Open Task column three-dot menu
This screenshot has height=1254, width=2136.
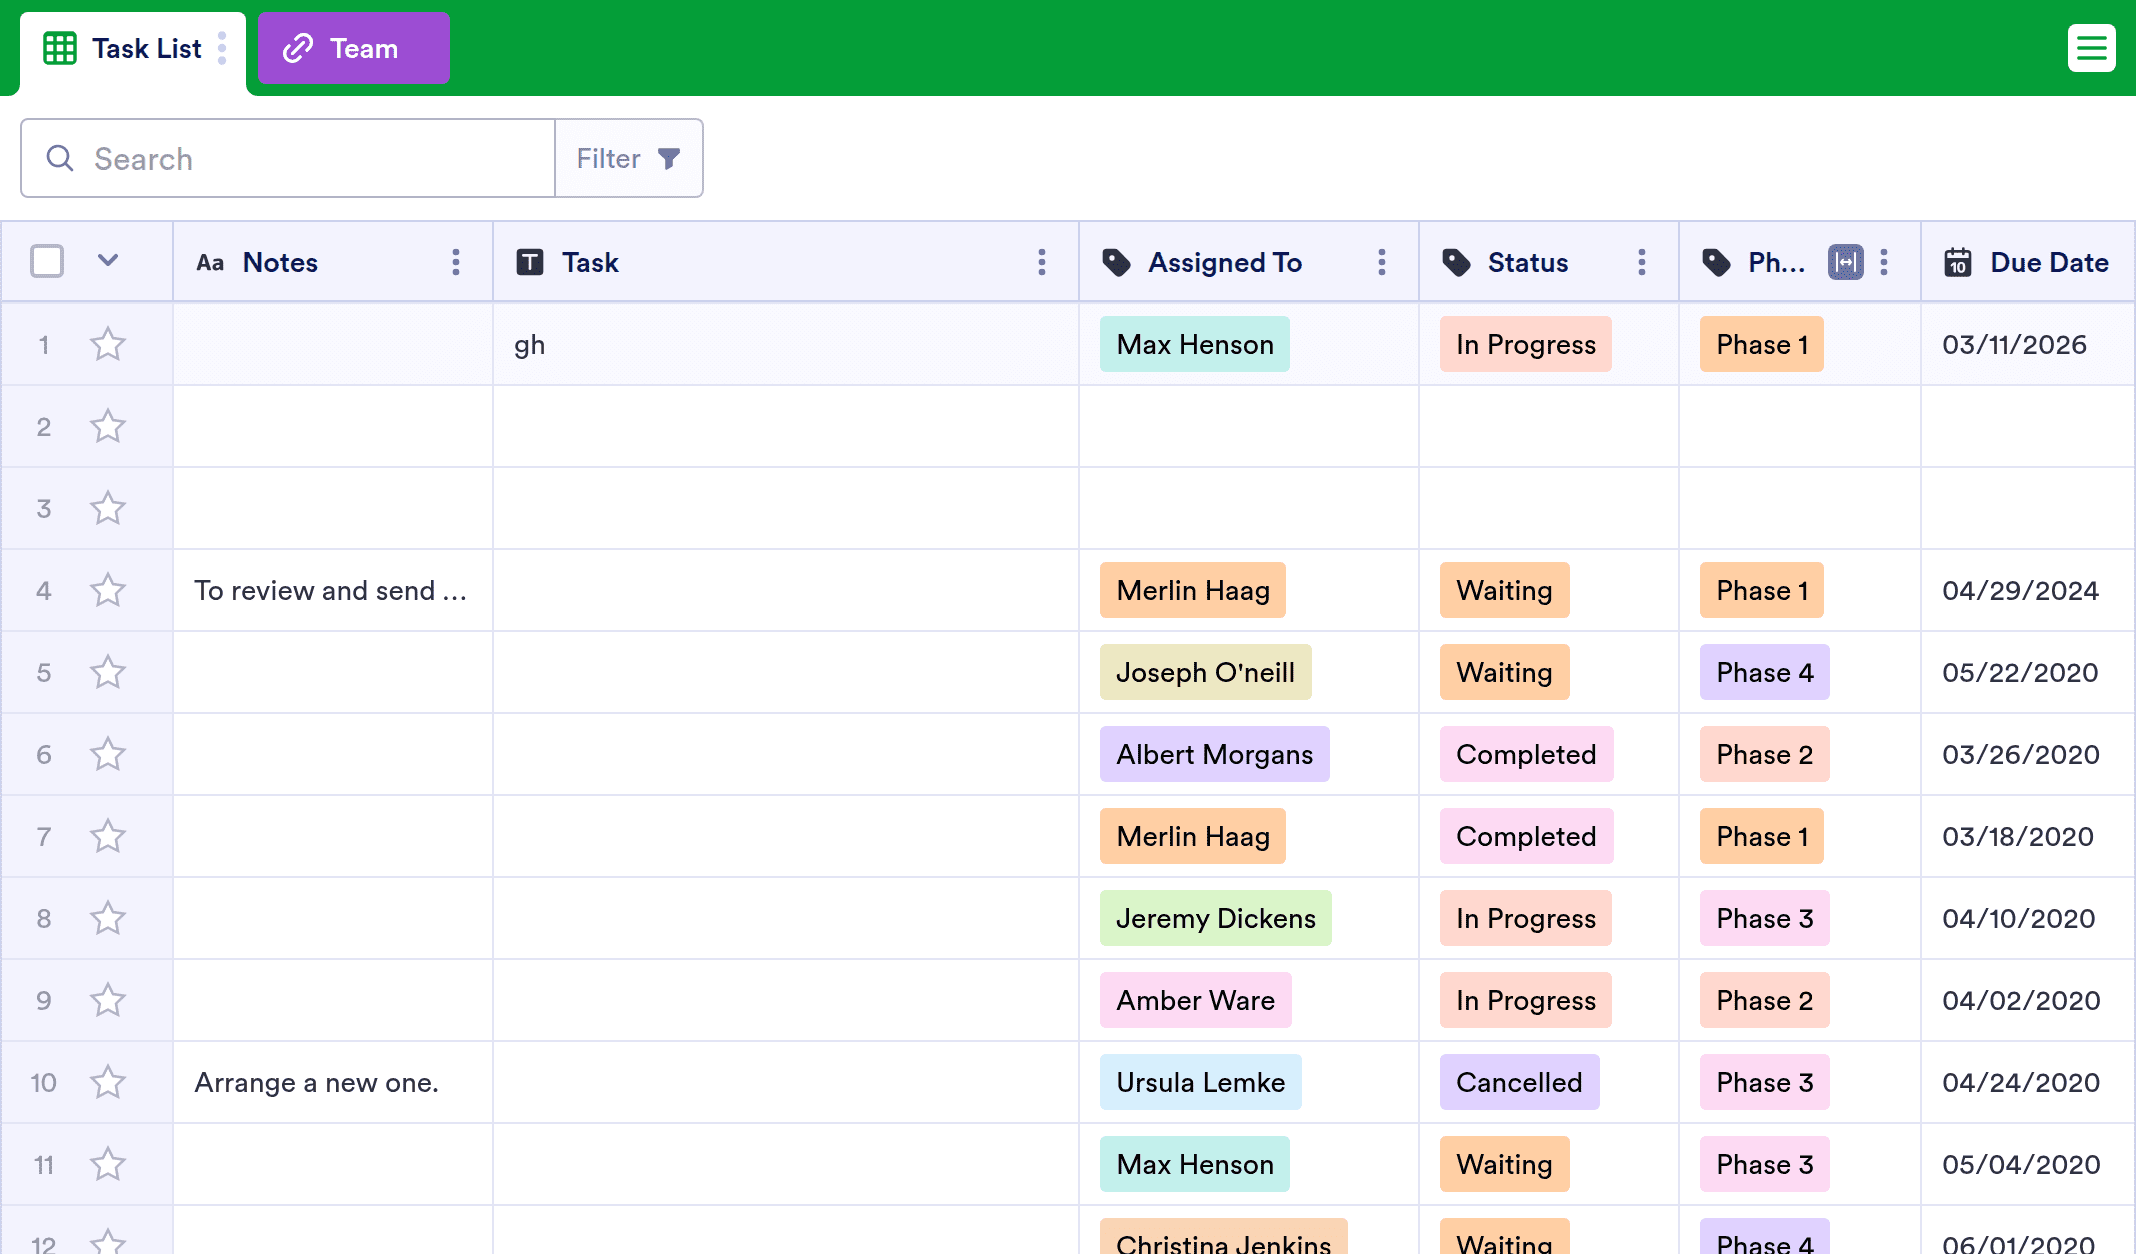[1042, 262]
